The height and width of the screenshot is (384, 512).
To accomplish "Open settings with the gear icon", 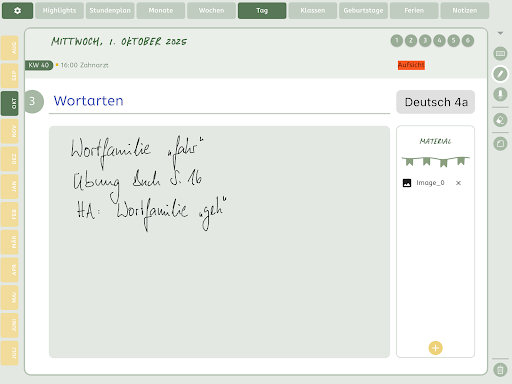I will pos(17,11).
